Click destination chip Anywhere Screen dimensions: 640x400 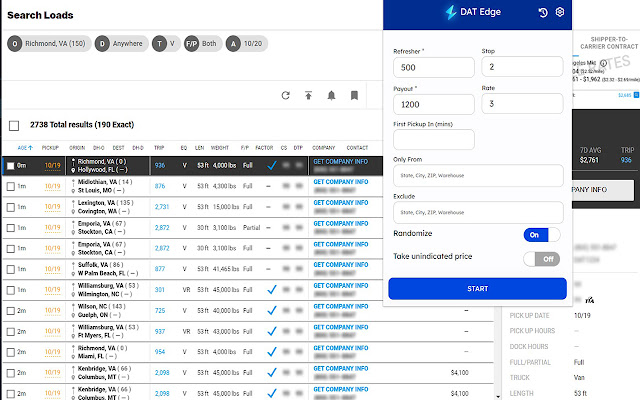click(122, 44)
